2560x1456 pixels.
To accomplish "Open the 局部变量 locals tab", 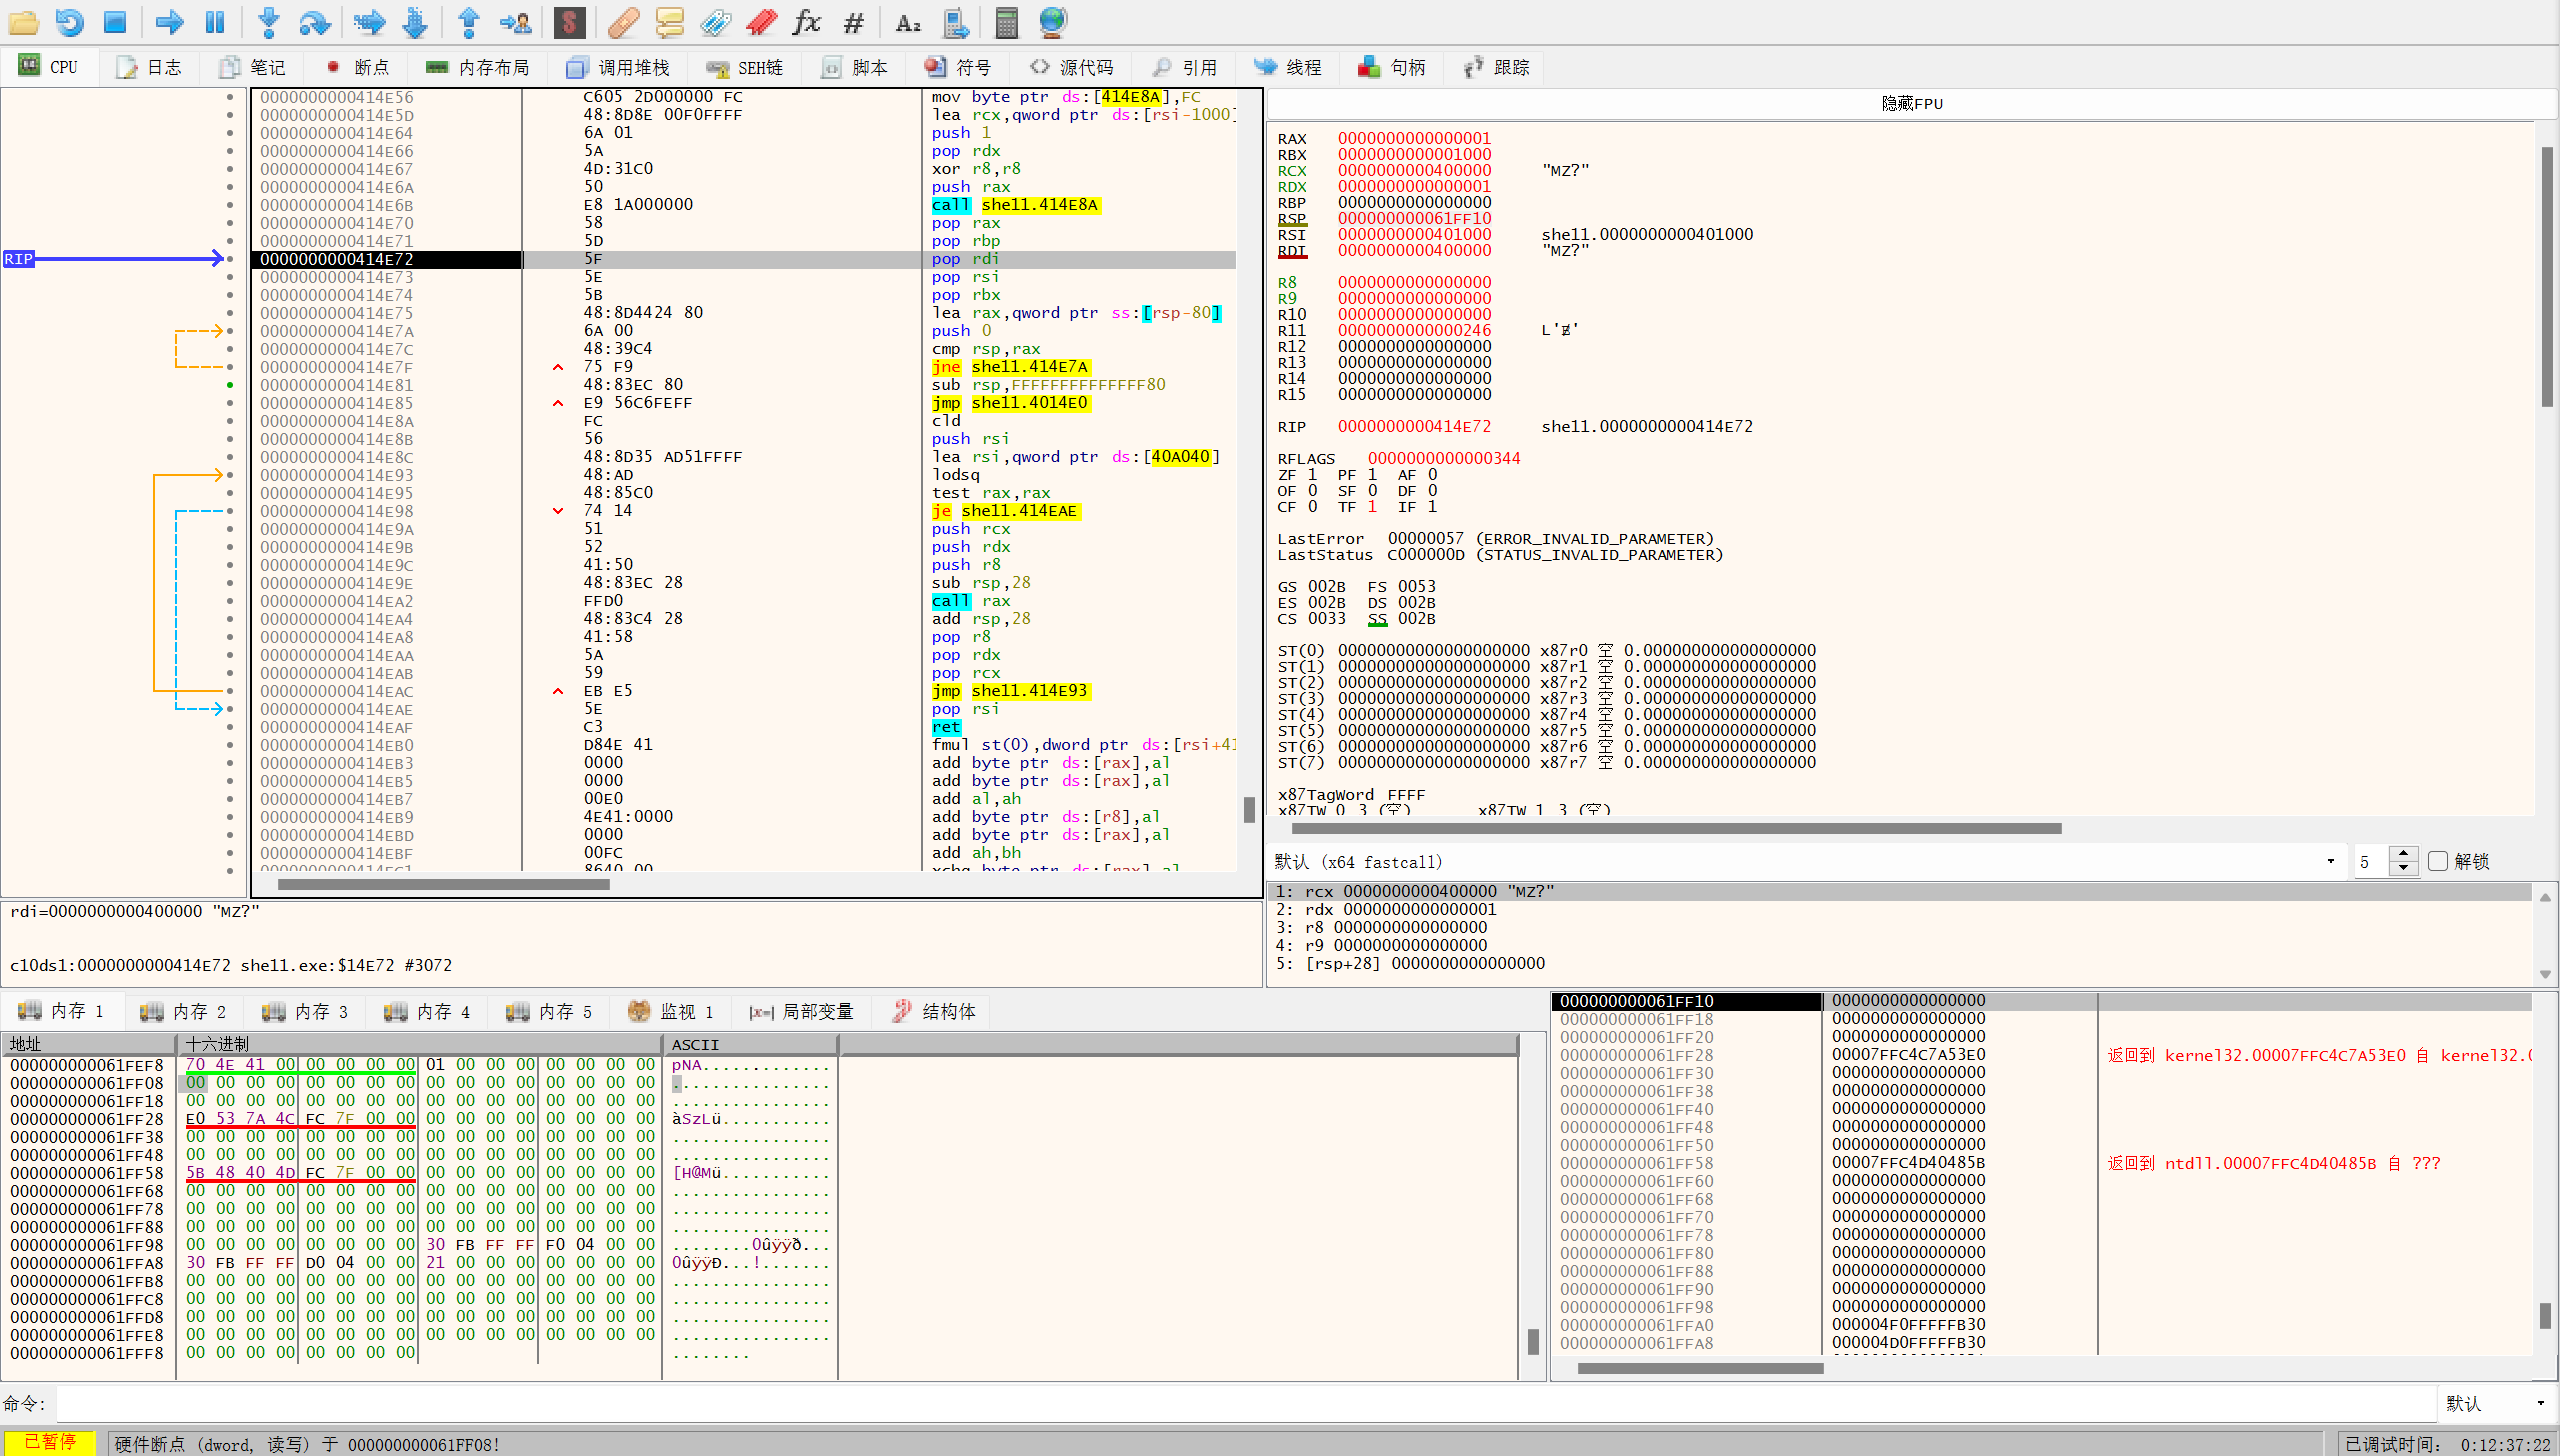I will click(802, 1012).
